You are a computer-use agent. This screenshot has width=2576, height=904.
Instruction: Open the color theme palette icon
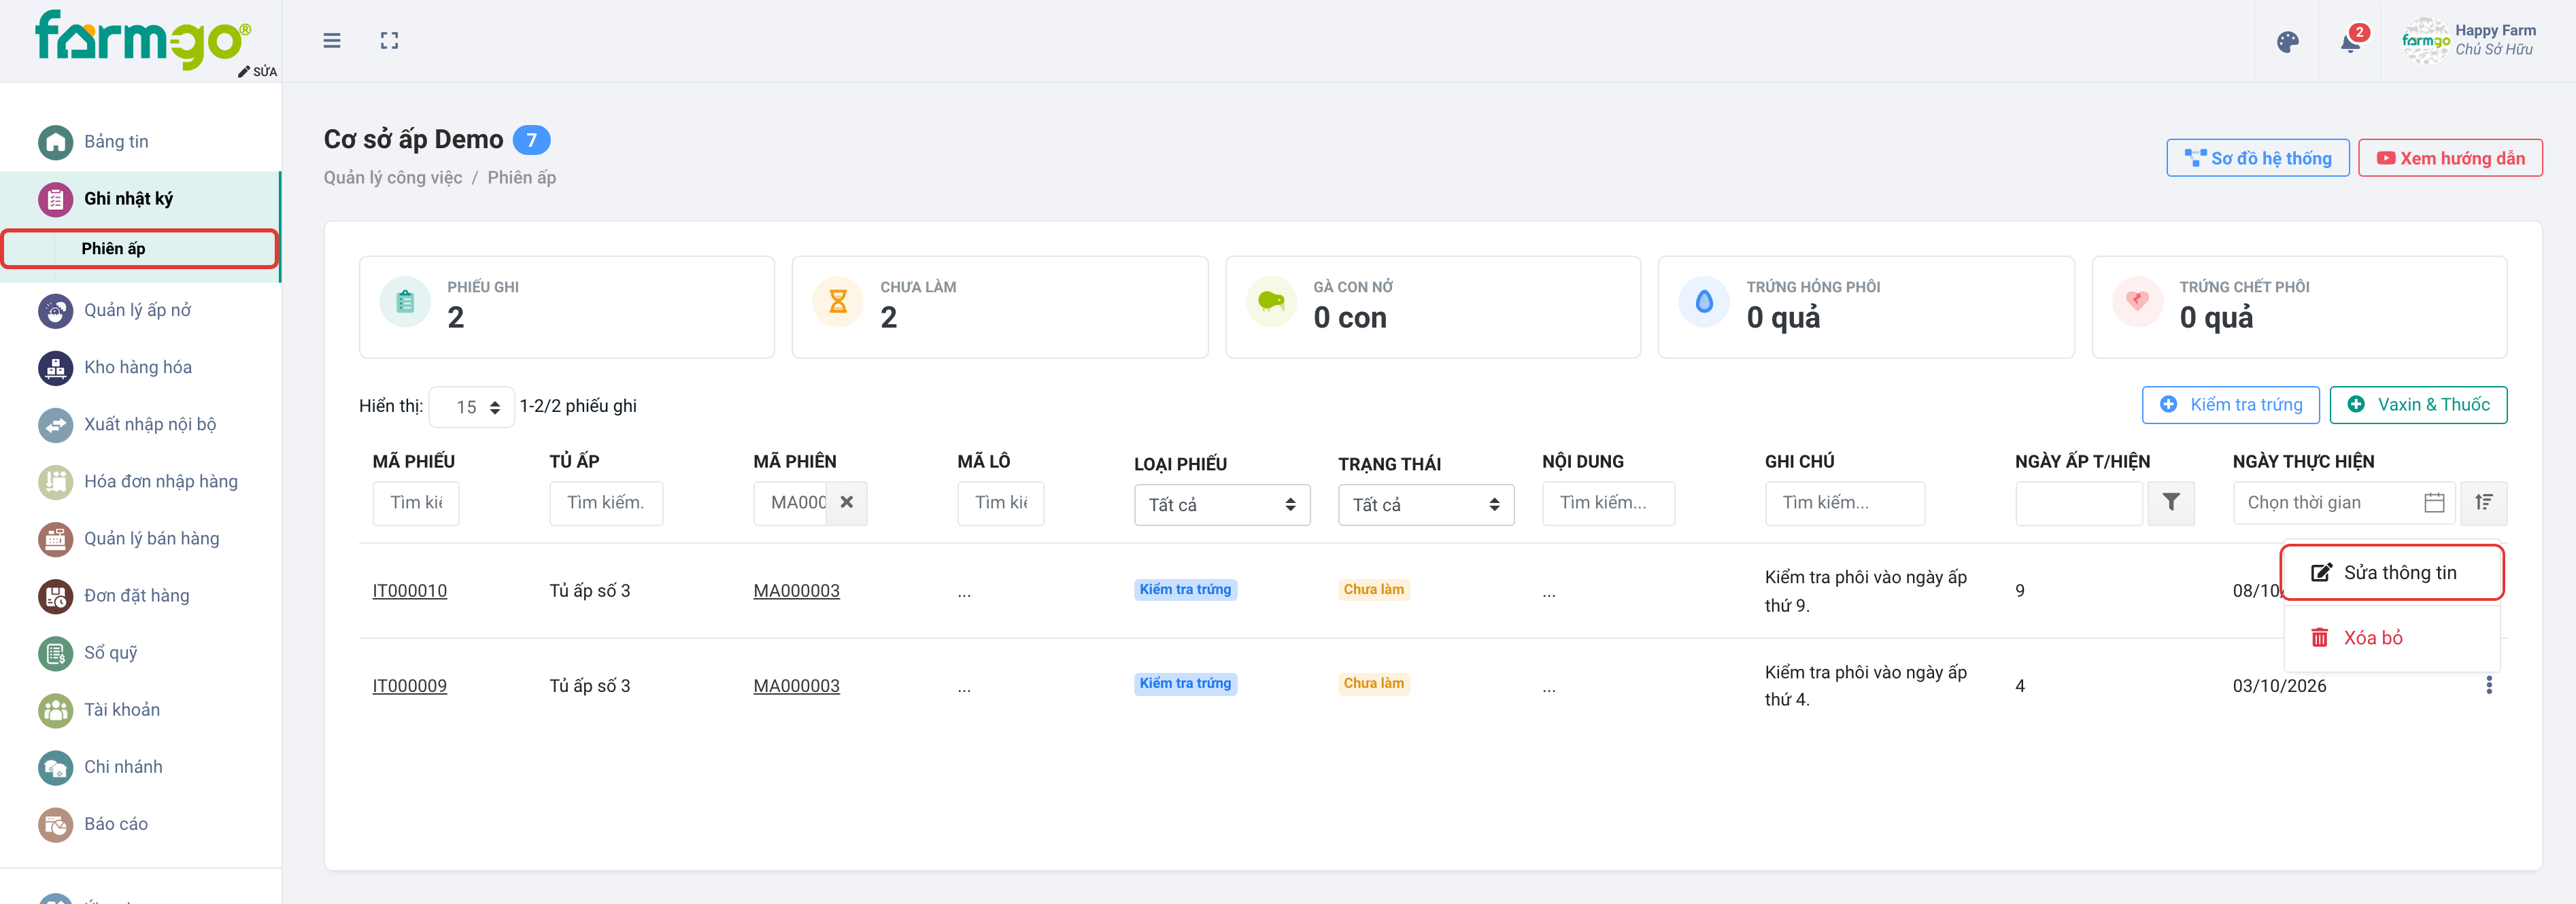[x=2287, y=42]
